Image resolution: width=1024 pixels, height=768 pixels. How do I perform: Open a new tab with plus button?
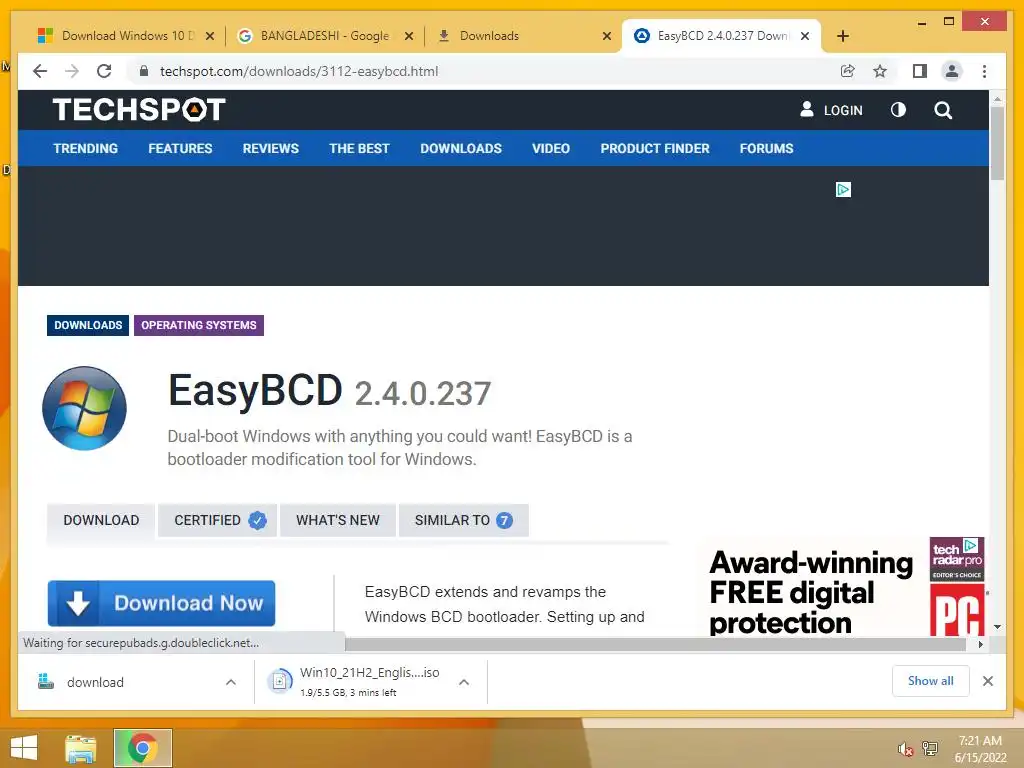pos(843,36)
